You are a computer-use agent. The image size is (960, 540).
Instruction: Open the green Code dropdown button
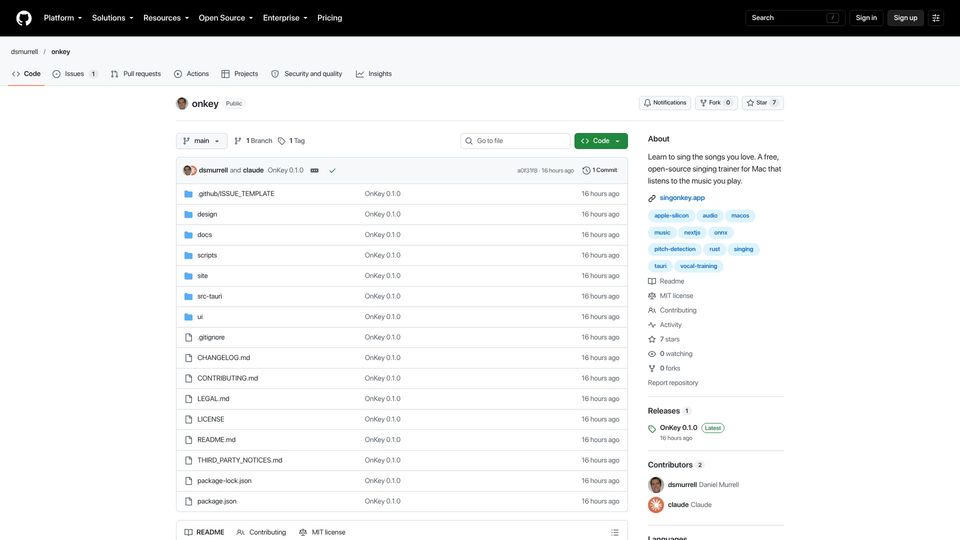coord(601,141)
